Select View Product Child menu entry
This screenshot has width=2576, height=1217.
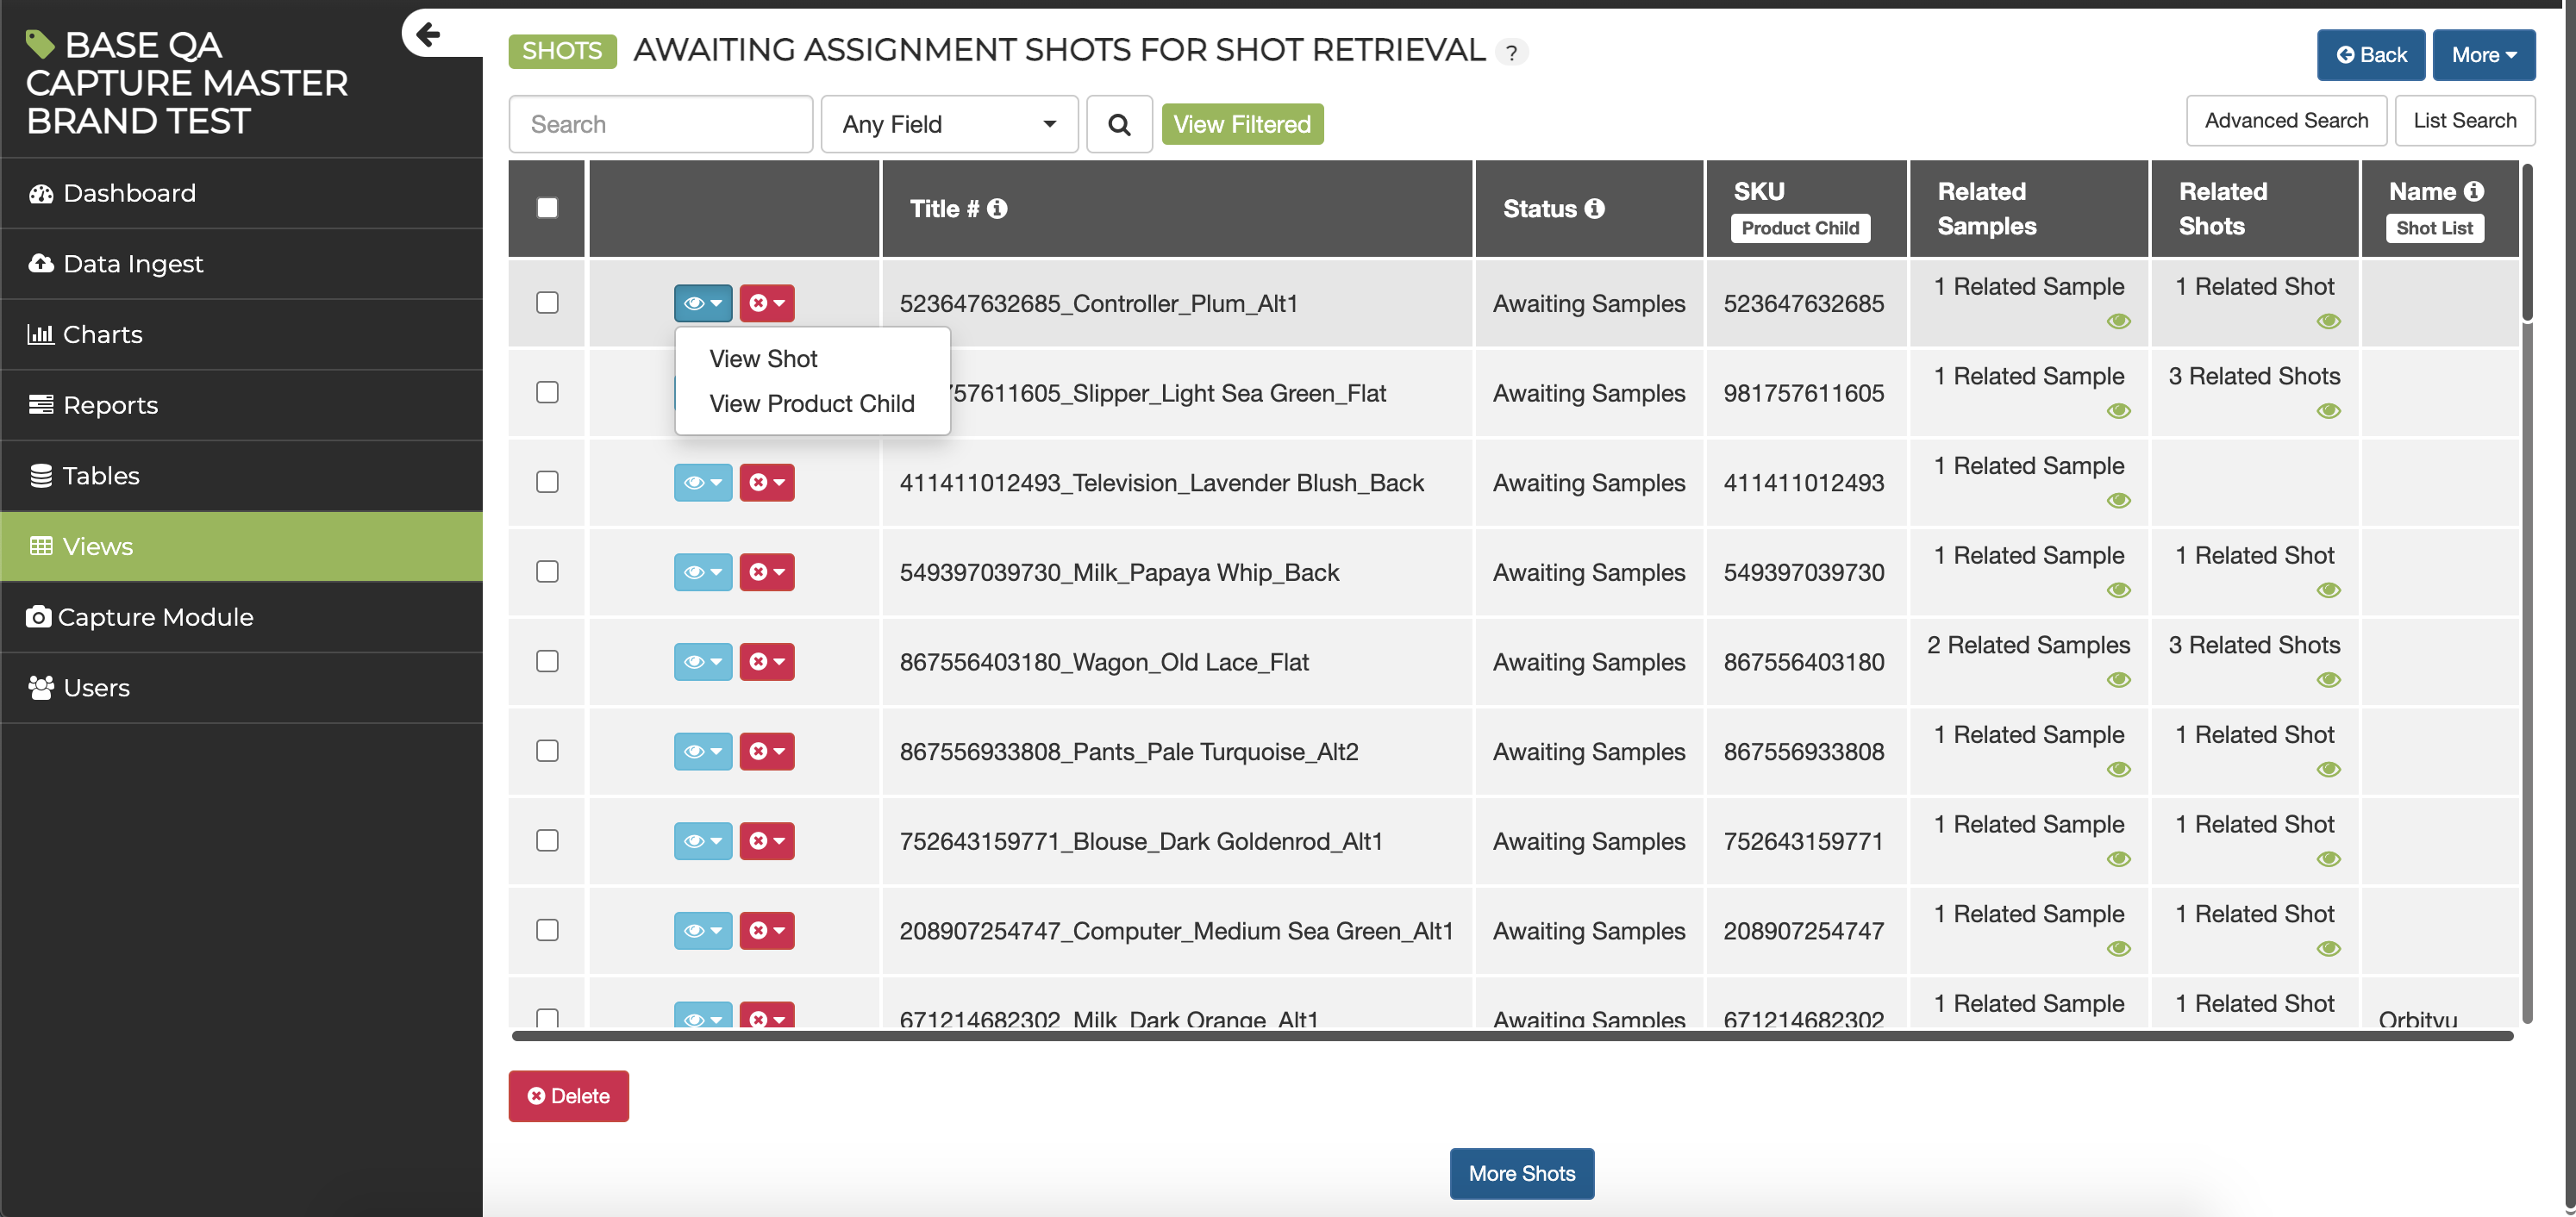[x=811, y=403]
